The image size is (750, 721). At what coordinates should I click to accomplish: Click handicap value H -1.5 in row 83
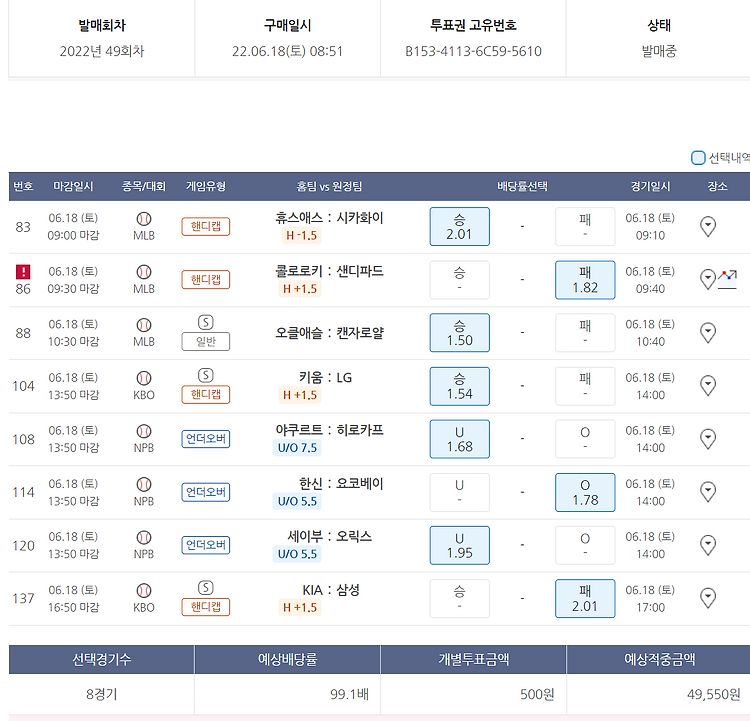point(301,235)
